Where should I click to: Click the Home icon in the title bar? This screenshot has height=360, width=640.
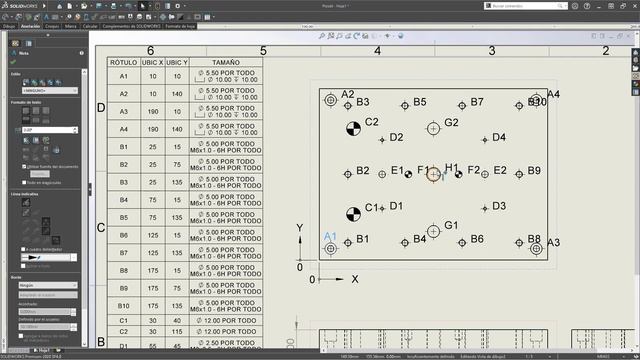pos(60,6)
